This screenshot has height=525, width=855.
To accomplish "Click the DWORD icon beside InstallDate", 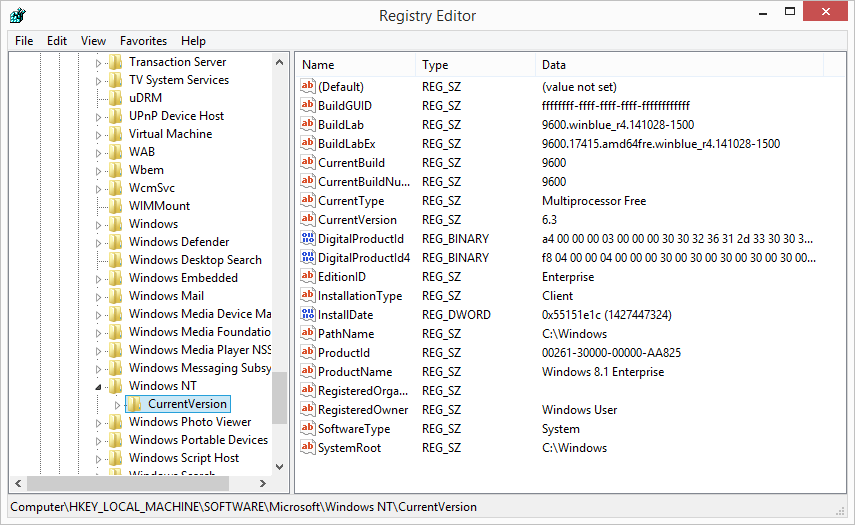I will tap(308, 315).
